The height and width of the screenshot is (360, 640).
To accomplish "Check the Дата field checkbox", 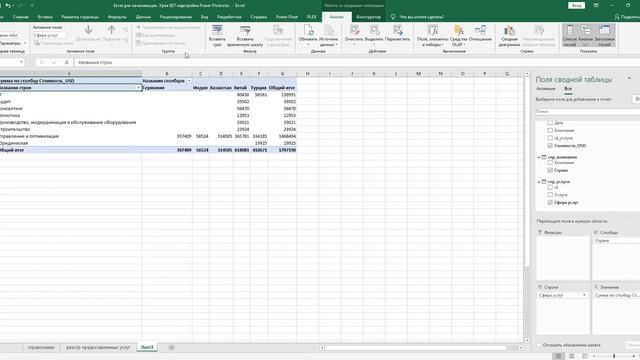I will 550,122.
